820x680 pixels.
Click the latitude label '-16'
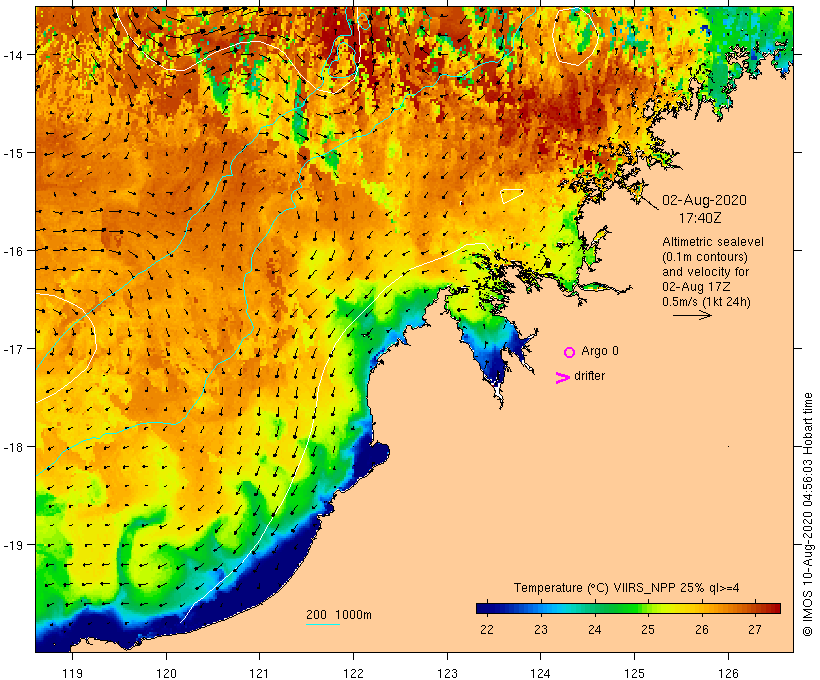coord(12,251)
